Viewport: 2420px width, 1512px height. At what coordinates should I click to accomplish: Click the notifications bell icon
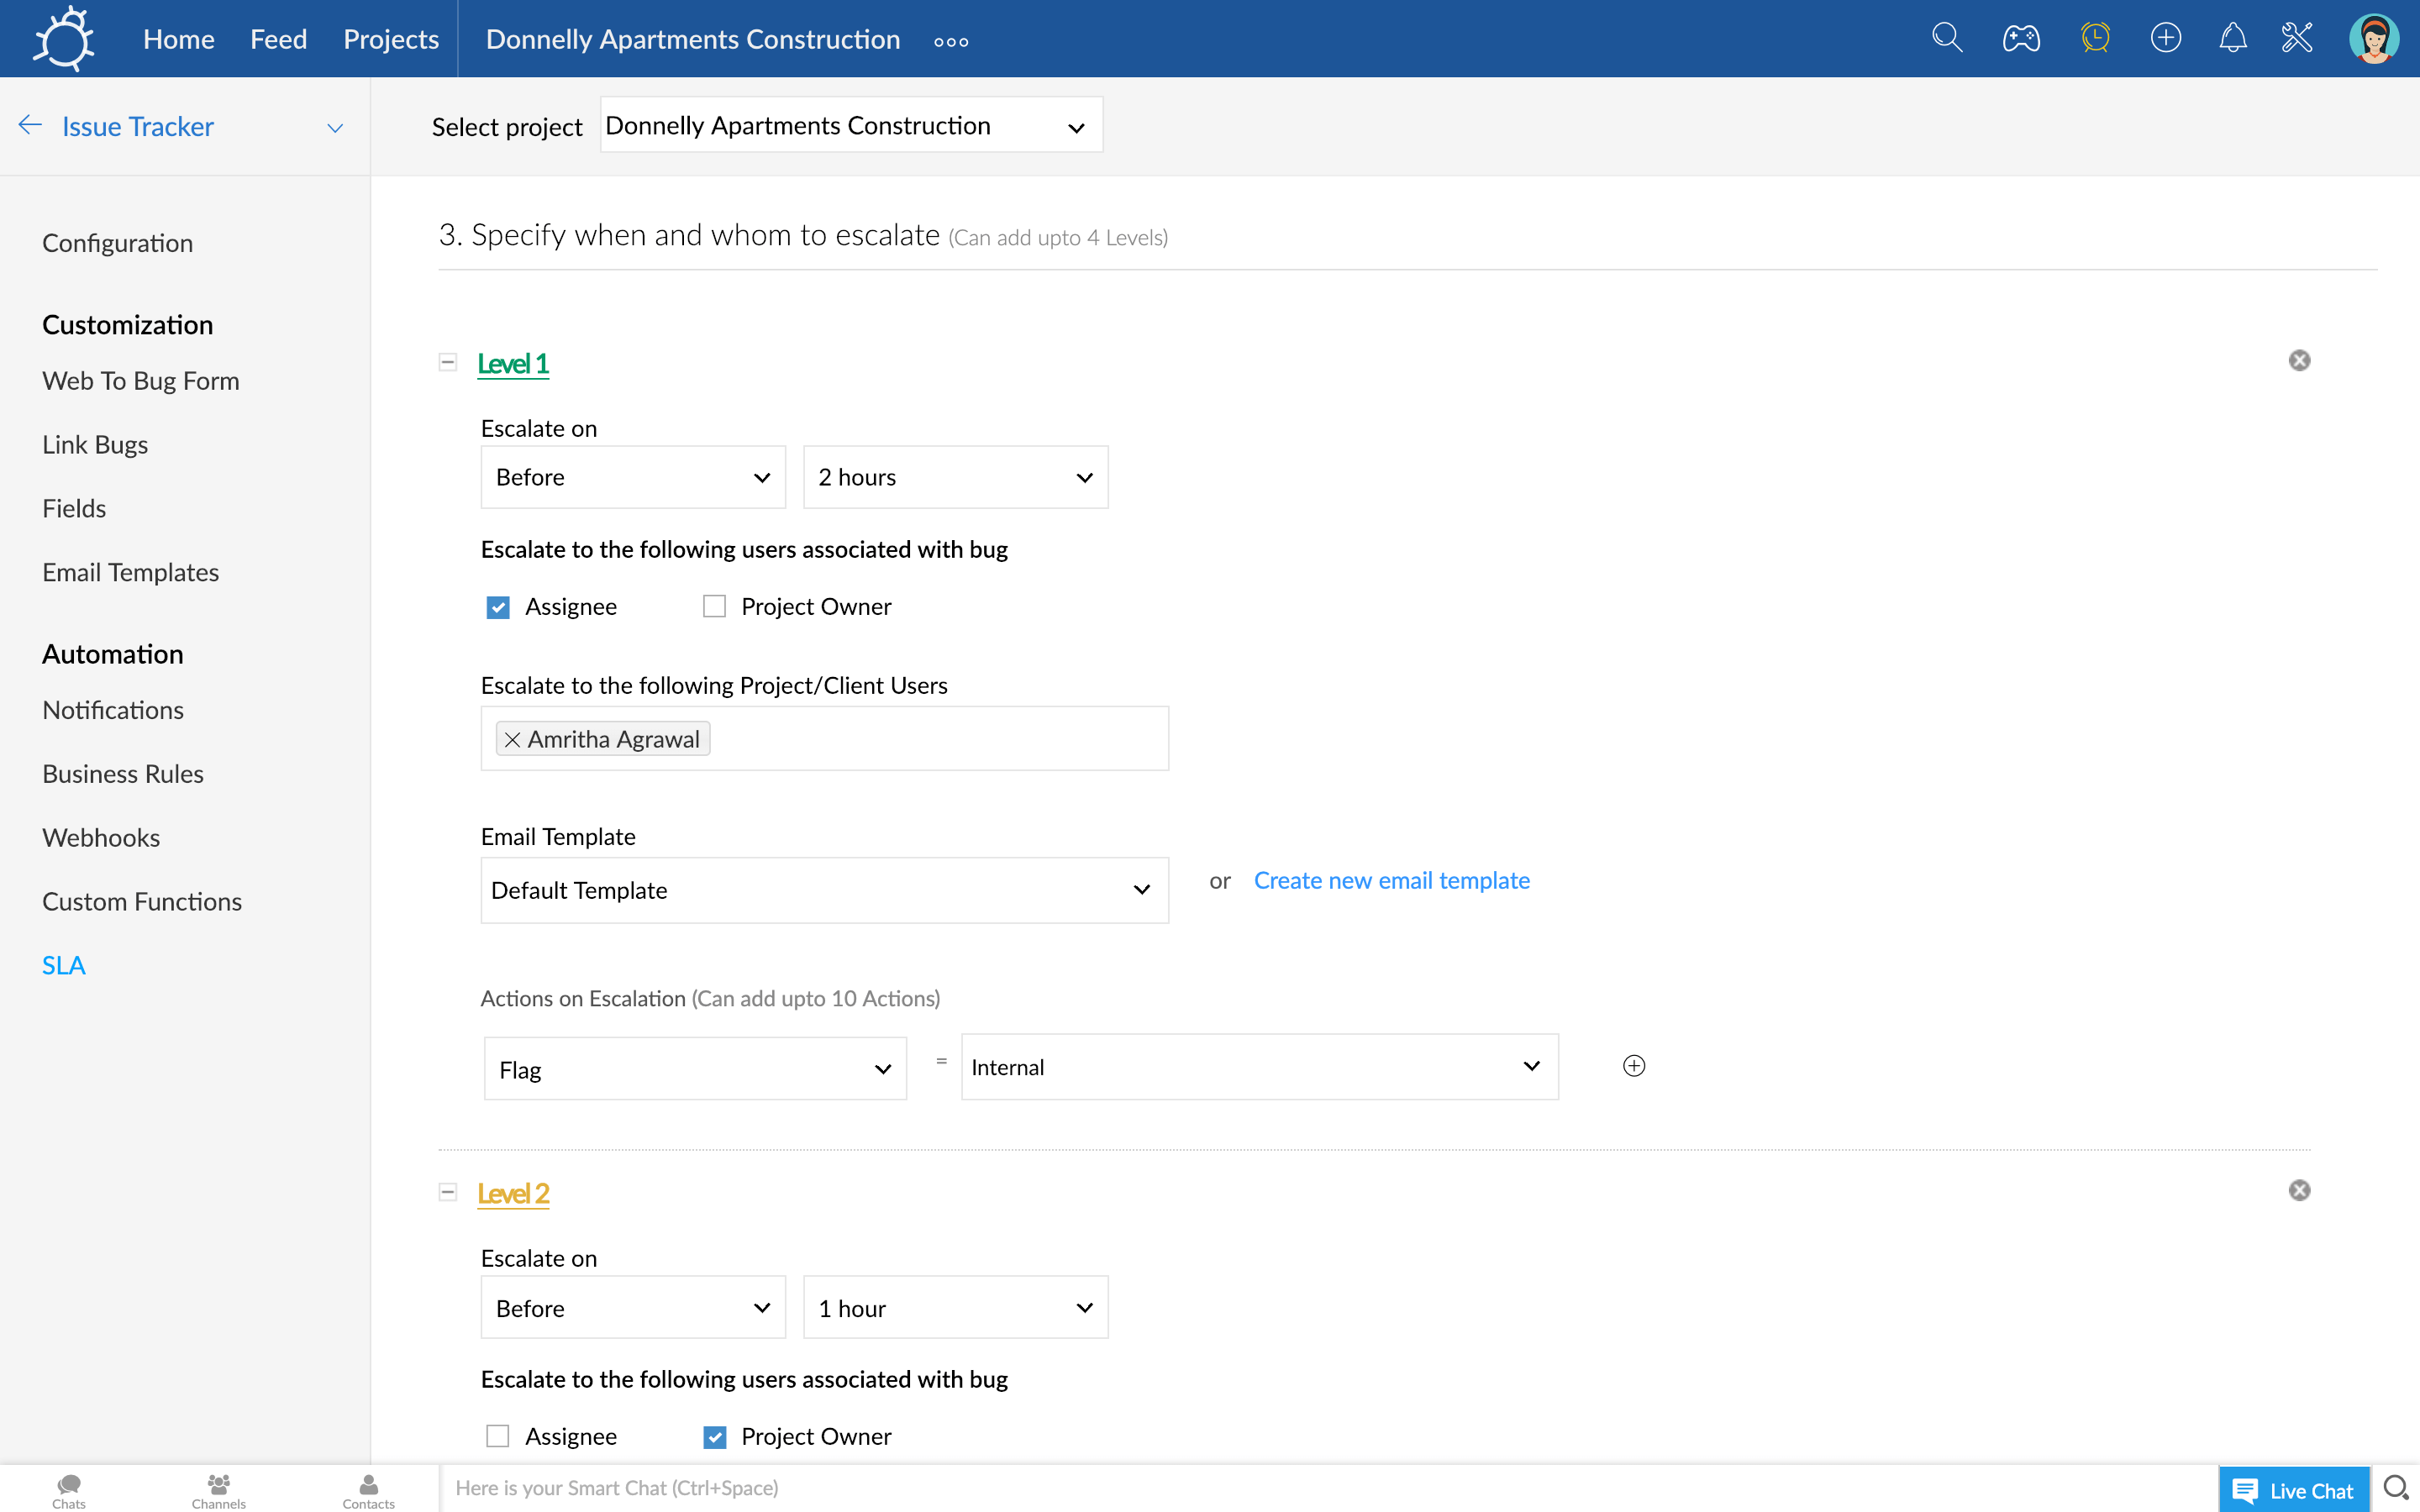(x=2233, y=38)
